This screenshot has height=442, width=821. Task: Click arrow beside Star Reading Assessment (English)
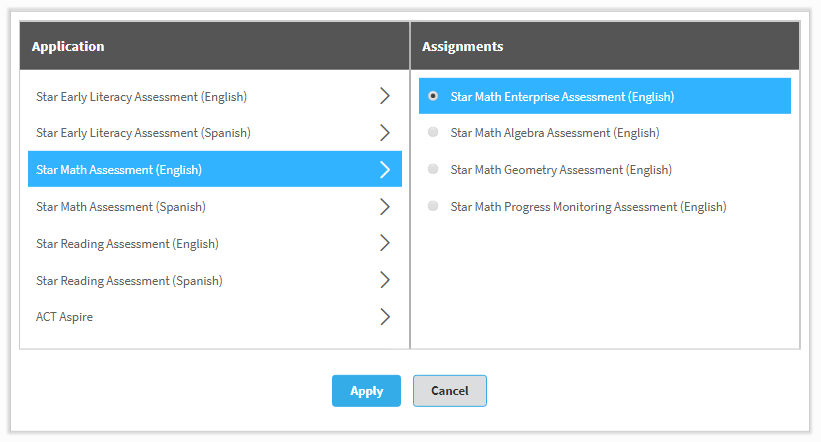[385, 243]
